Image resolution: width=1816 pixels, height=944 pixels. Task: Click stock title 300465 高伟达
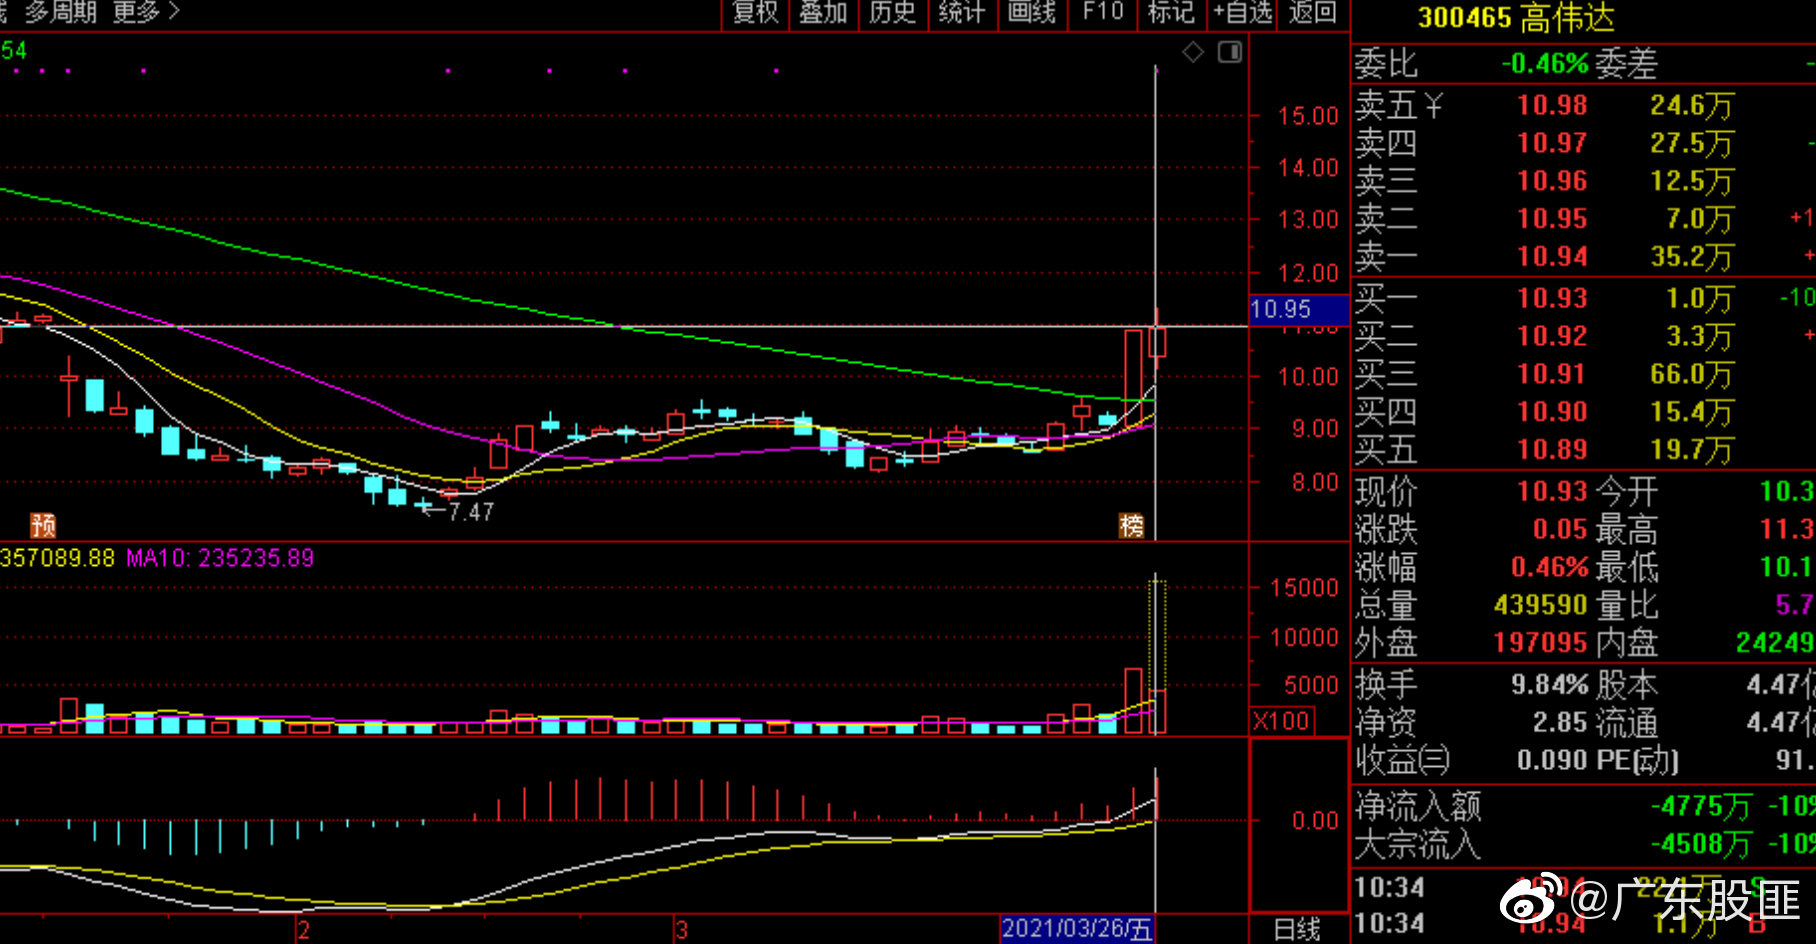1516,18
